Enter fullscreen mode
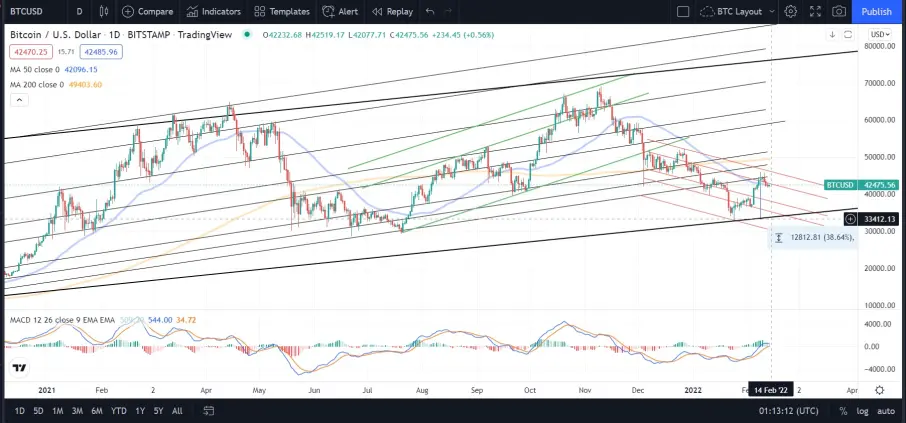The height and width of the screenshot is (423, 906). tap(815, 12)
